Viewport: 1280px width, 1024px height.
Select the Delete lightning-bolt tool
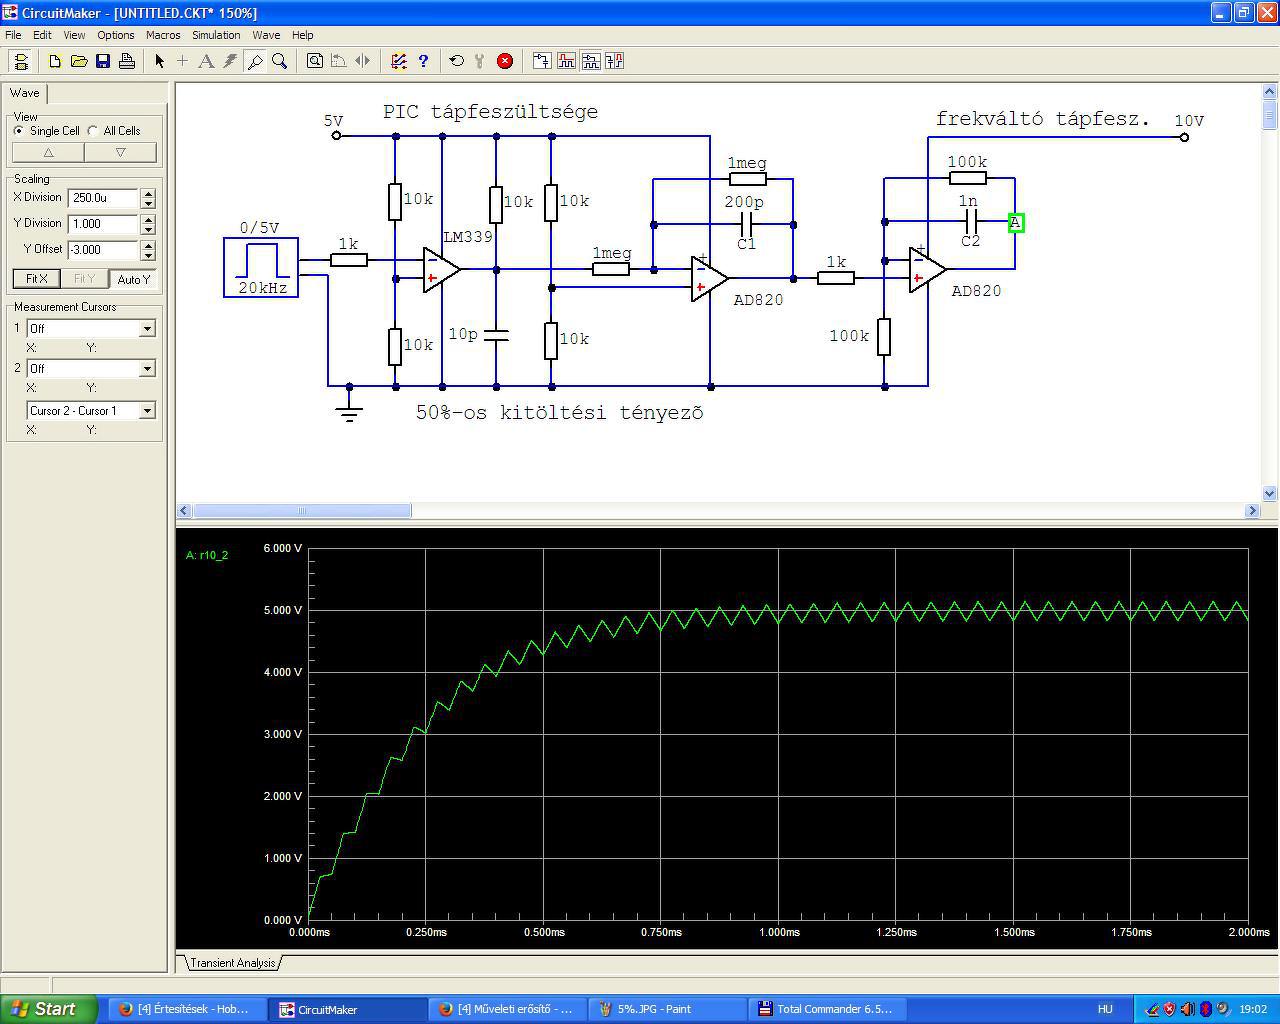coord(231,61)
